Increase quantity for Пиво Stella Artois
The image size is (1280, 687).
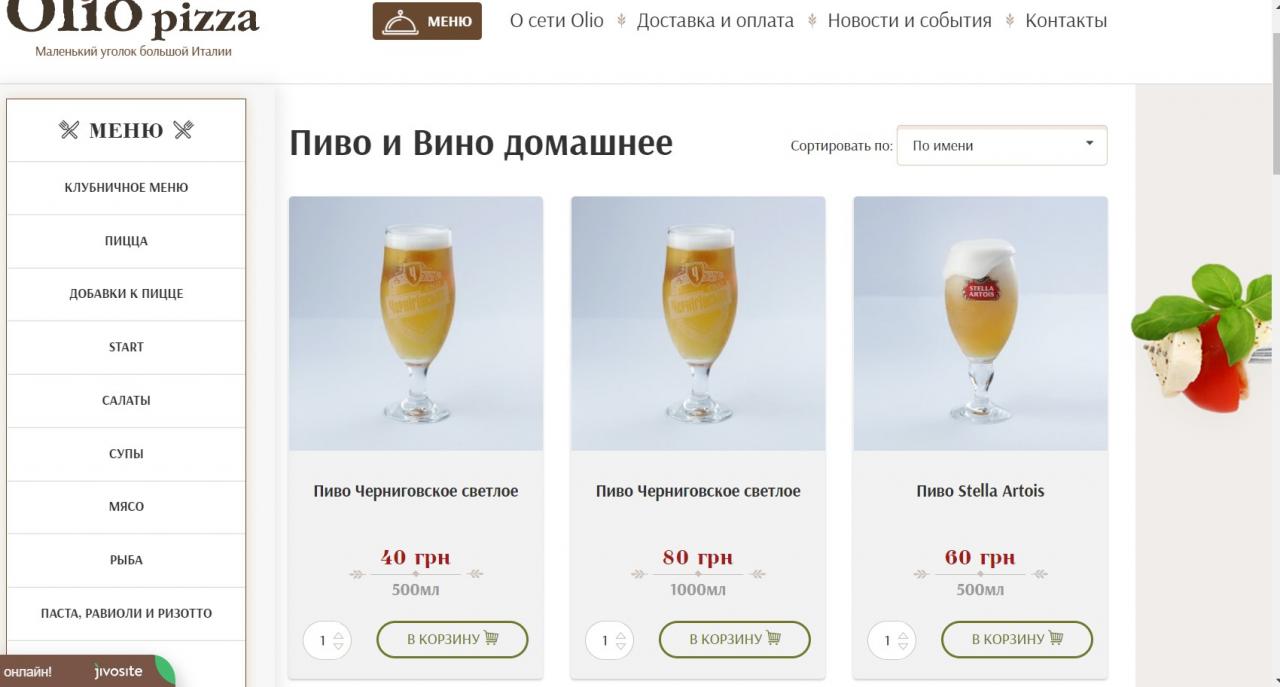click(x=903, y=634)
